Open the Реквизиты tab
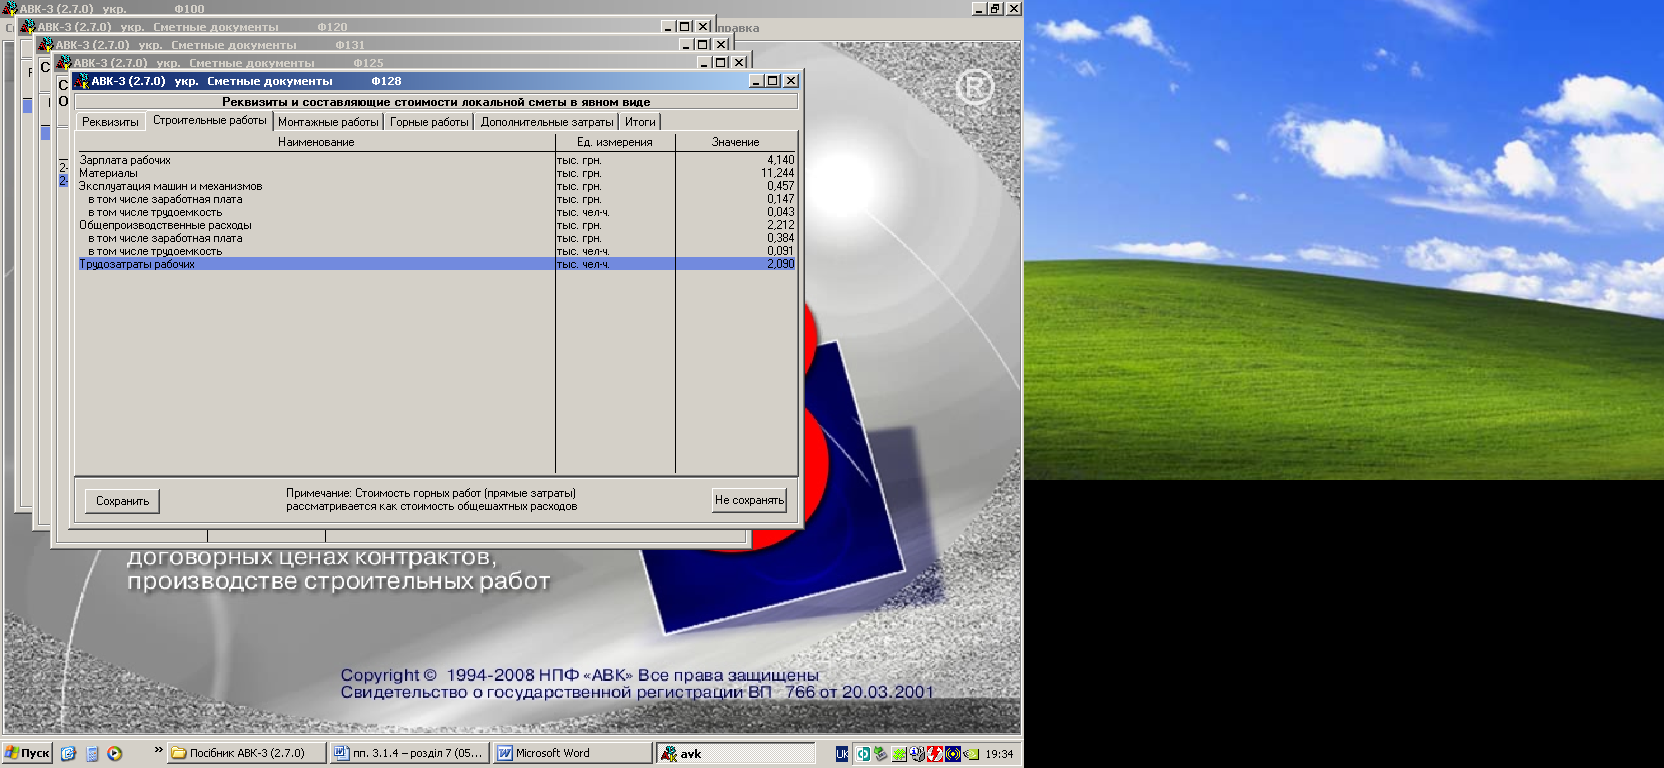 (x=110, y=122)
